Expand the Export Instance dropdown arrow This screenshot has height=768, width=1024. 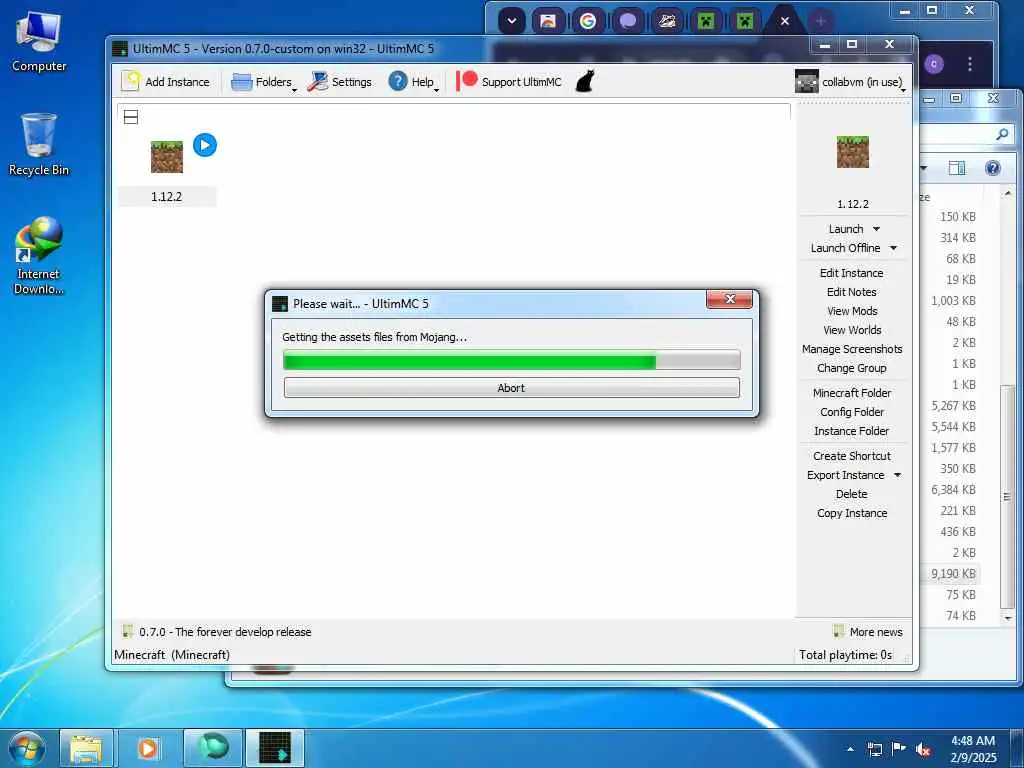tap(897, 475)
